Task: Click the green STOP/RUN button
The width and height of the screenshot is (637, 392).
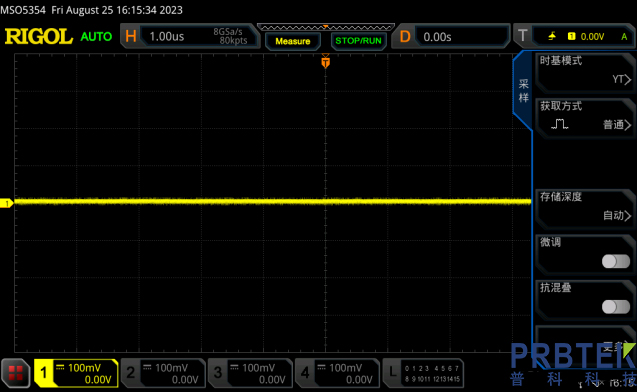Action: tap(358, 41)
